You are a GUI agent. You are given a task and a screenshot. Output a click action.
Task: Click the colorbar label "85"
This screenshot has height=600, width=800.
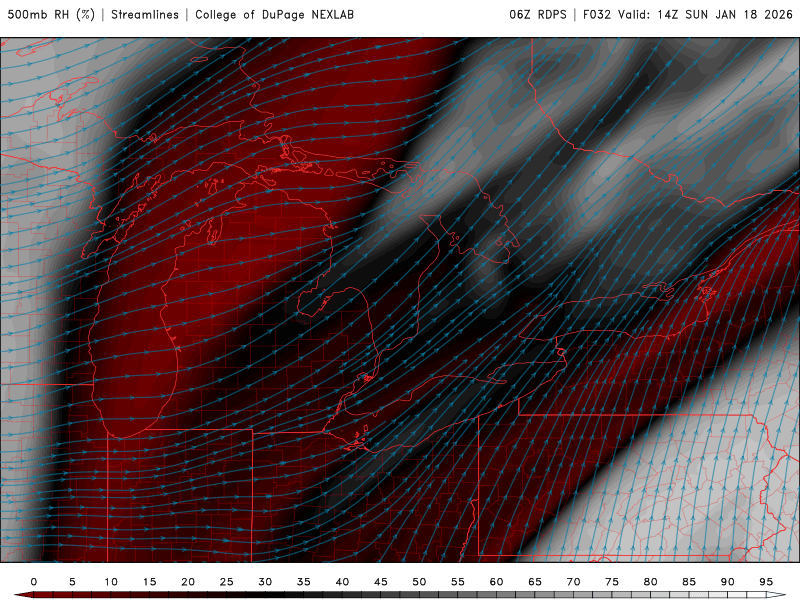689,582
